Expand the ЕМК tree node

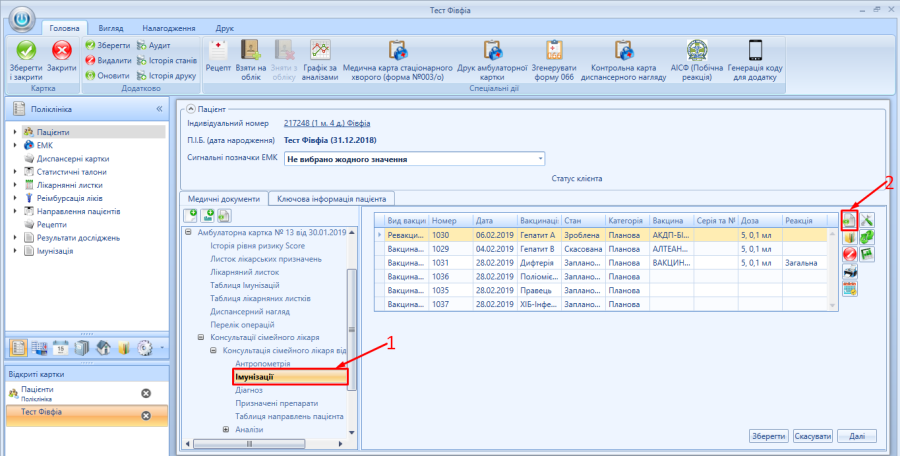(15, 145)
